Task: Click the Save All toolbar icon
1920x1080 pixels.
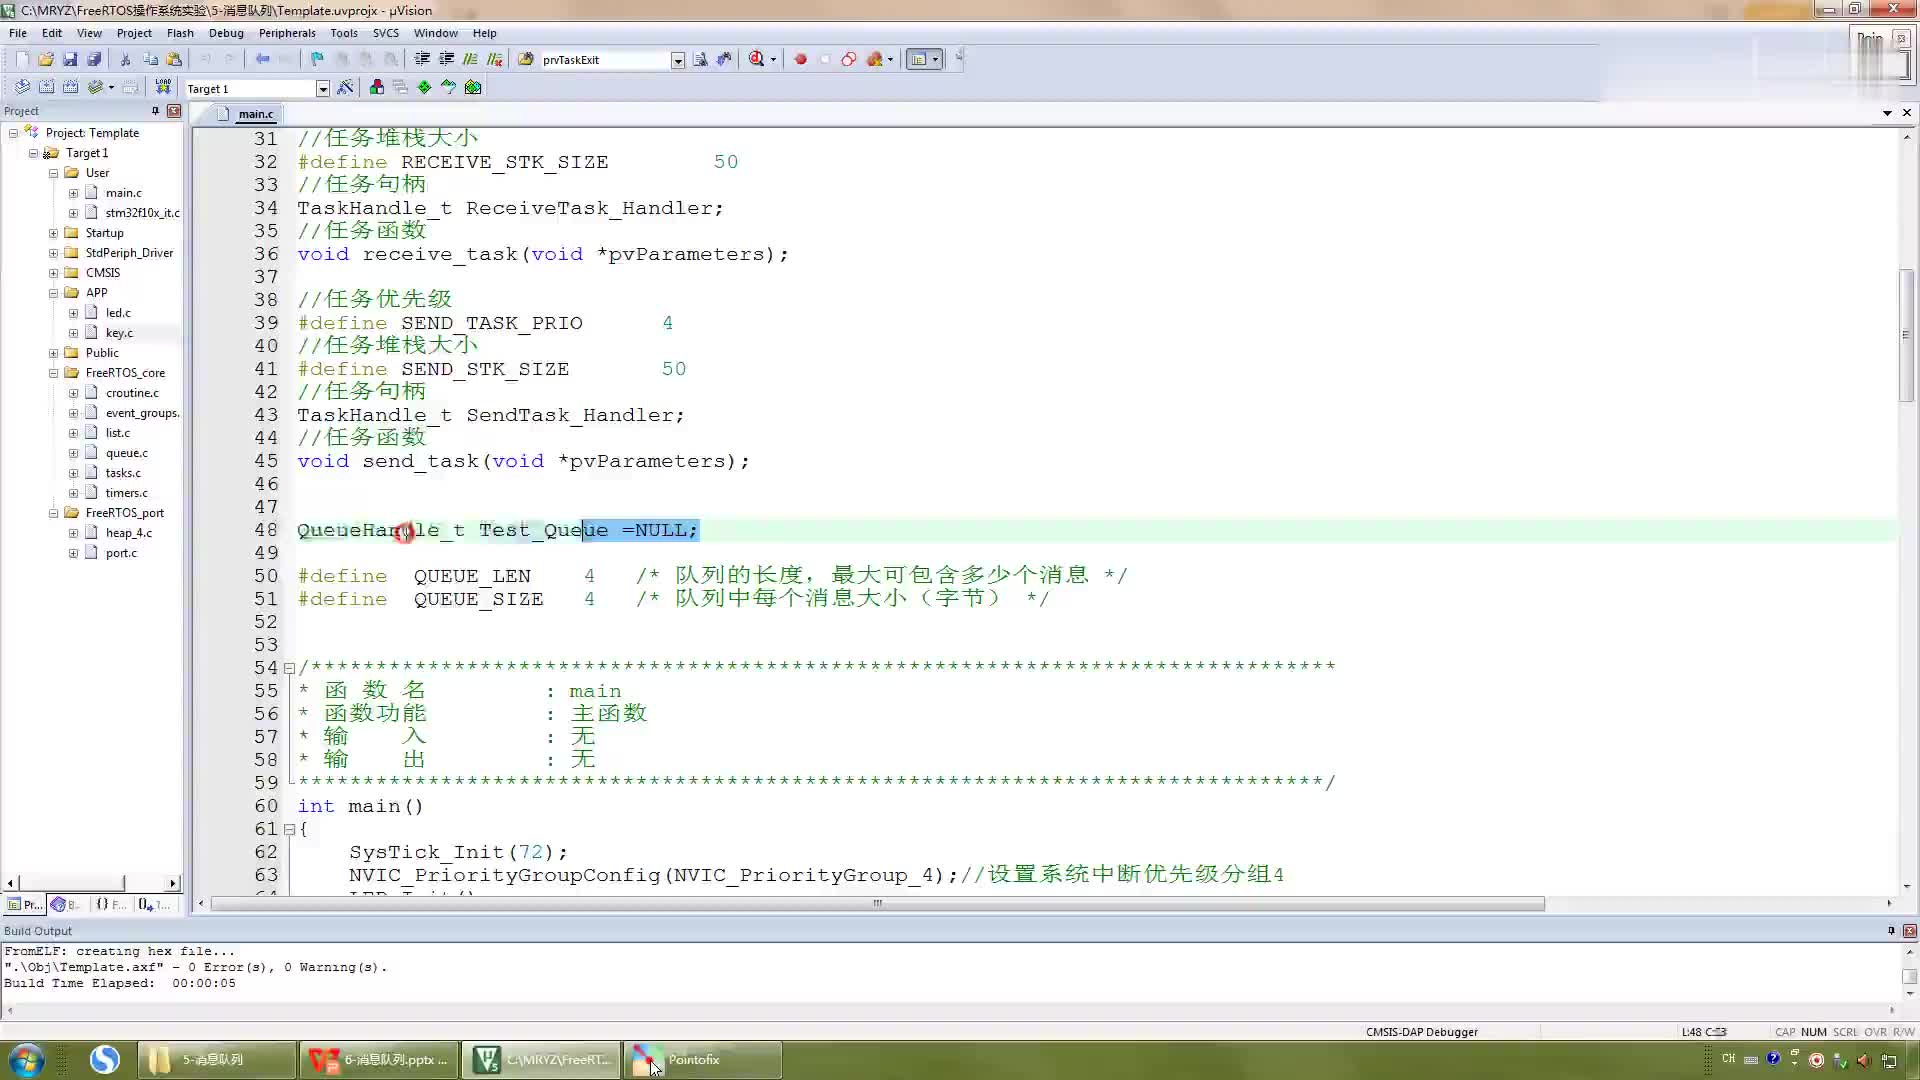Action: (94, 59)
